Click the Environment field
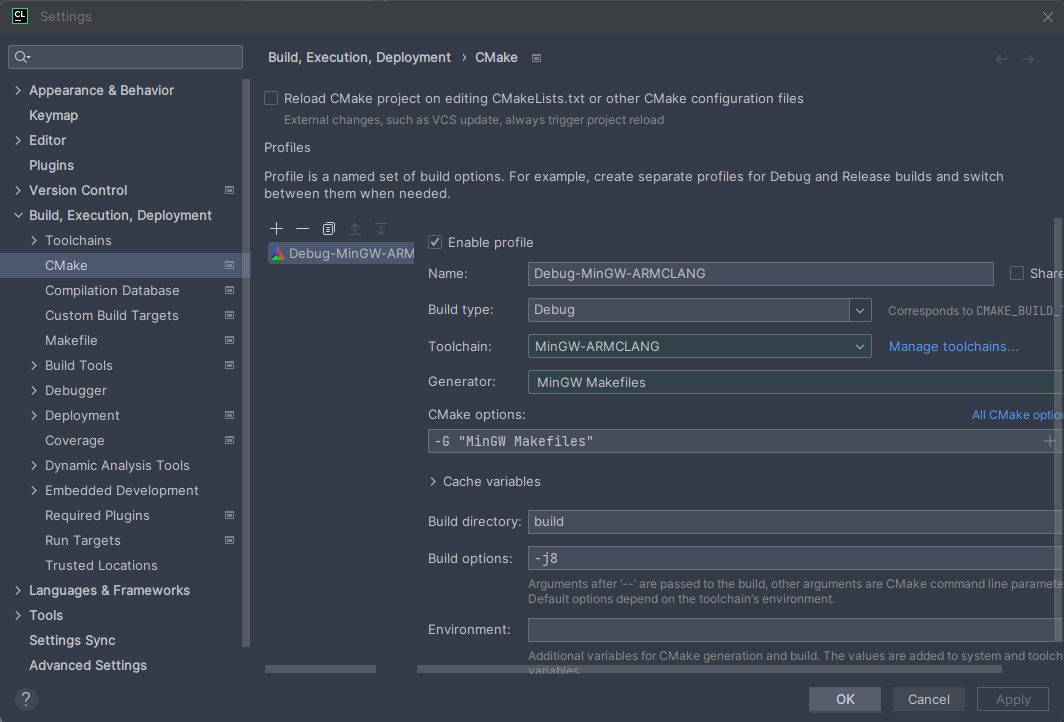Image resolution: width=1064 pixels, height=722 pixels. (x=795, y=630)
